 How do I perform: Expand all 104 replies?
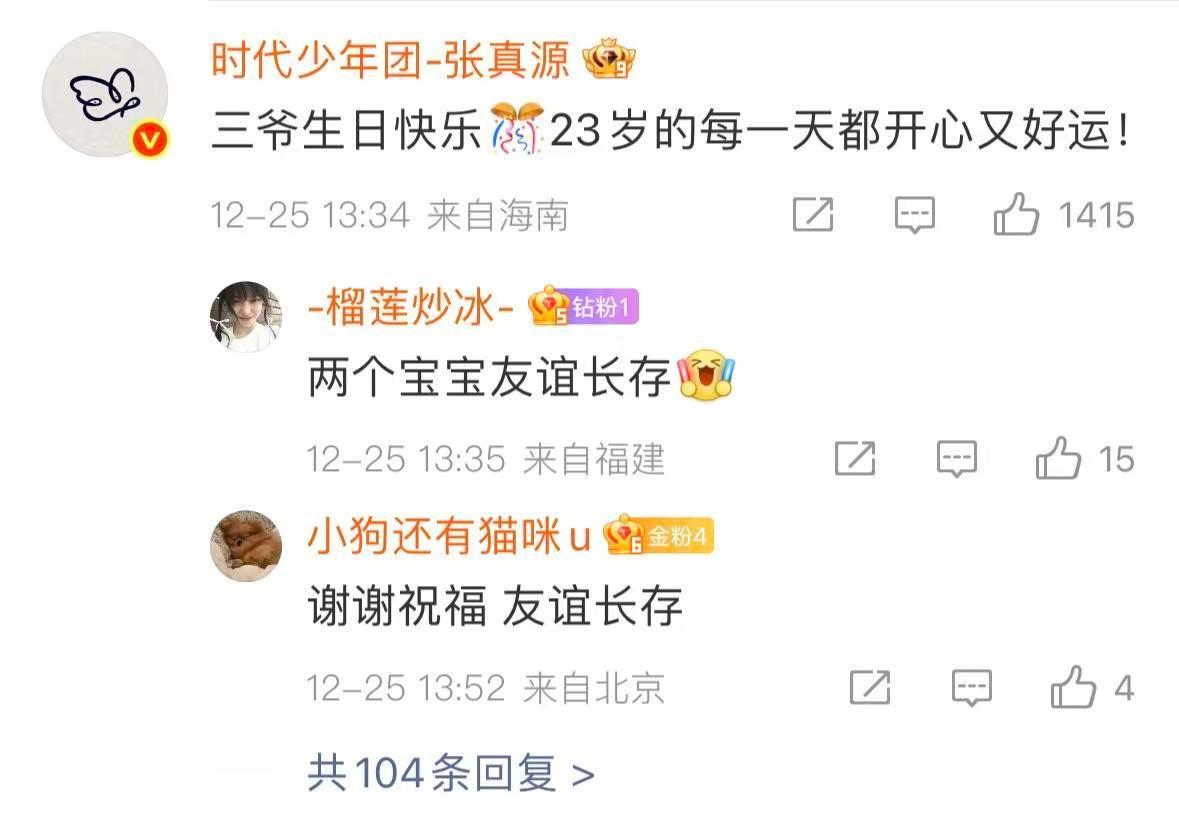[x=451, y=773]
